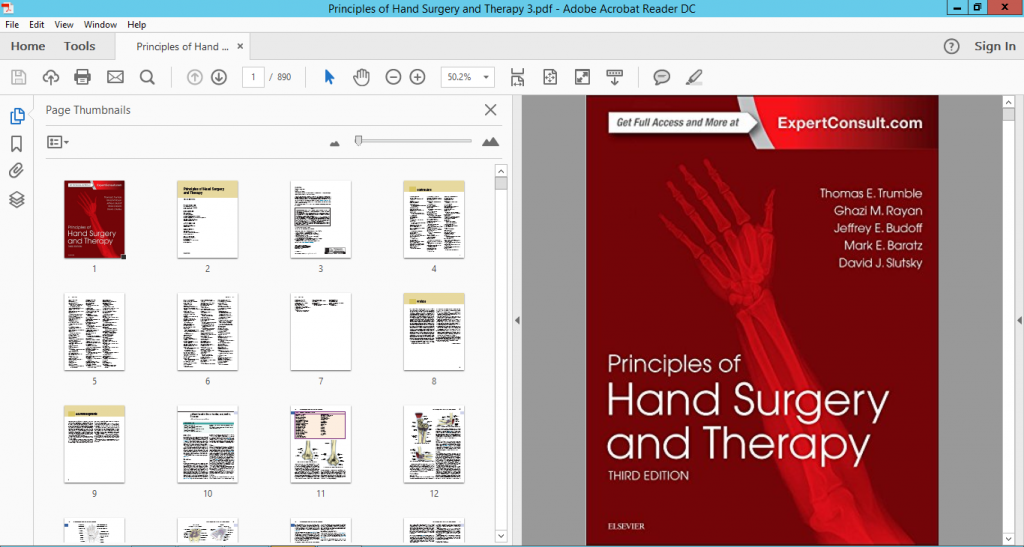The image size is (1024, 547).
Task: Click the thumbnail size slider handle
Action: click(358, 140)
